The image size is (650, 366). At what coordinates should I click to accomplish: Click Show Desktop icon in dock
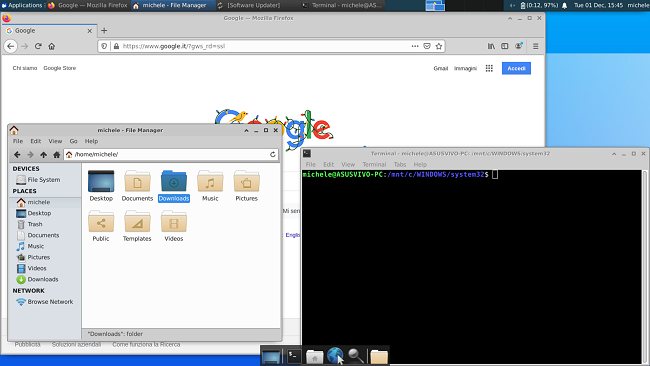point(272,356)
